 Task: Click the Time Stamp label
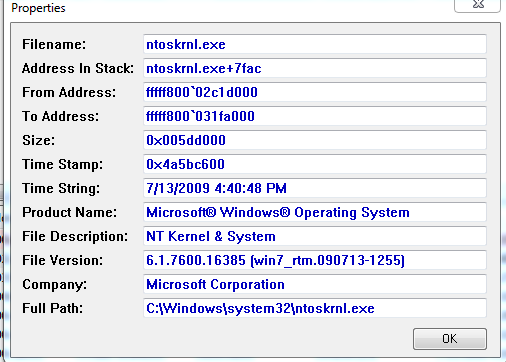[x=62, y=164]
